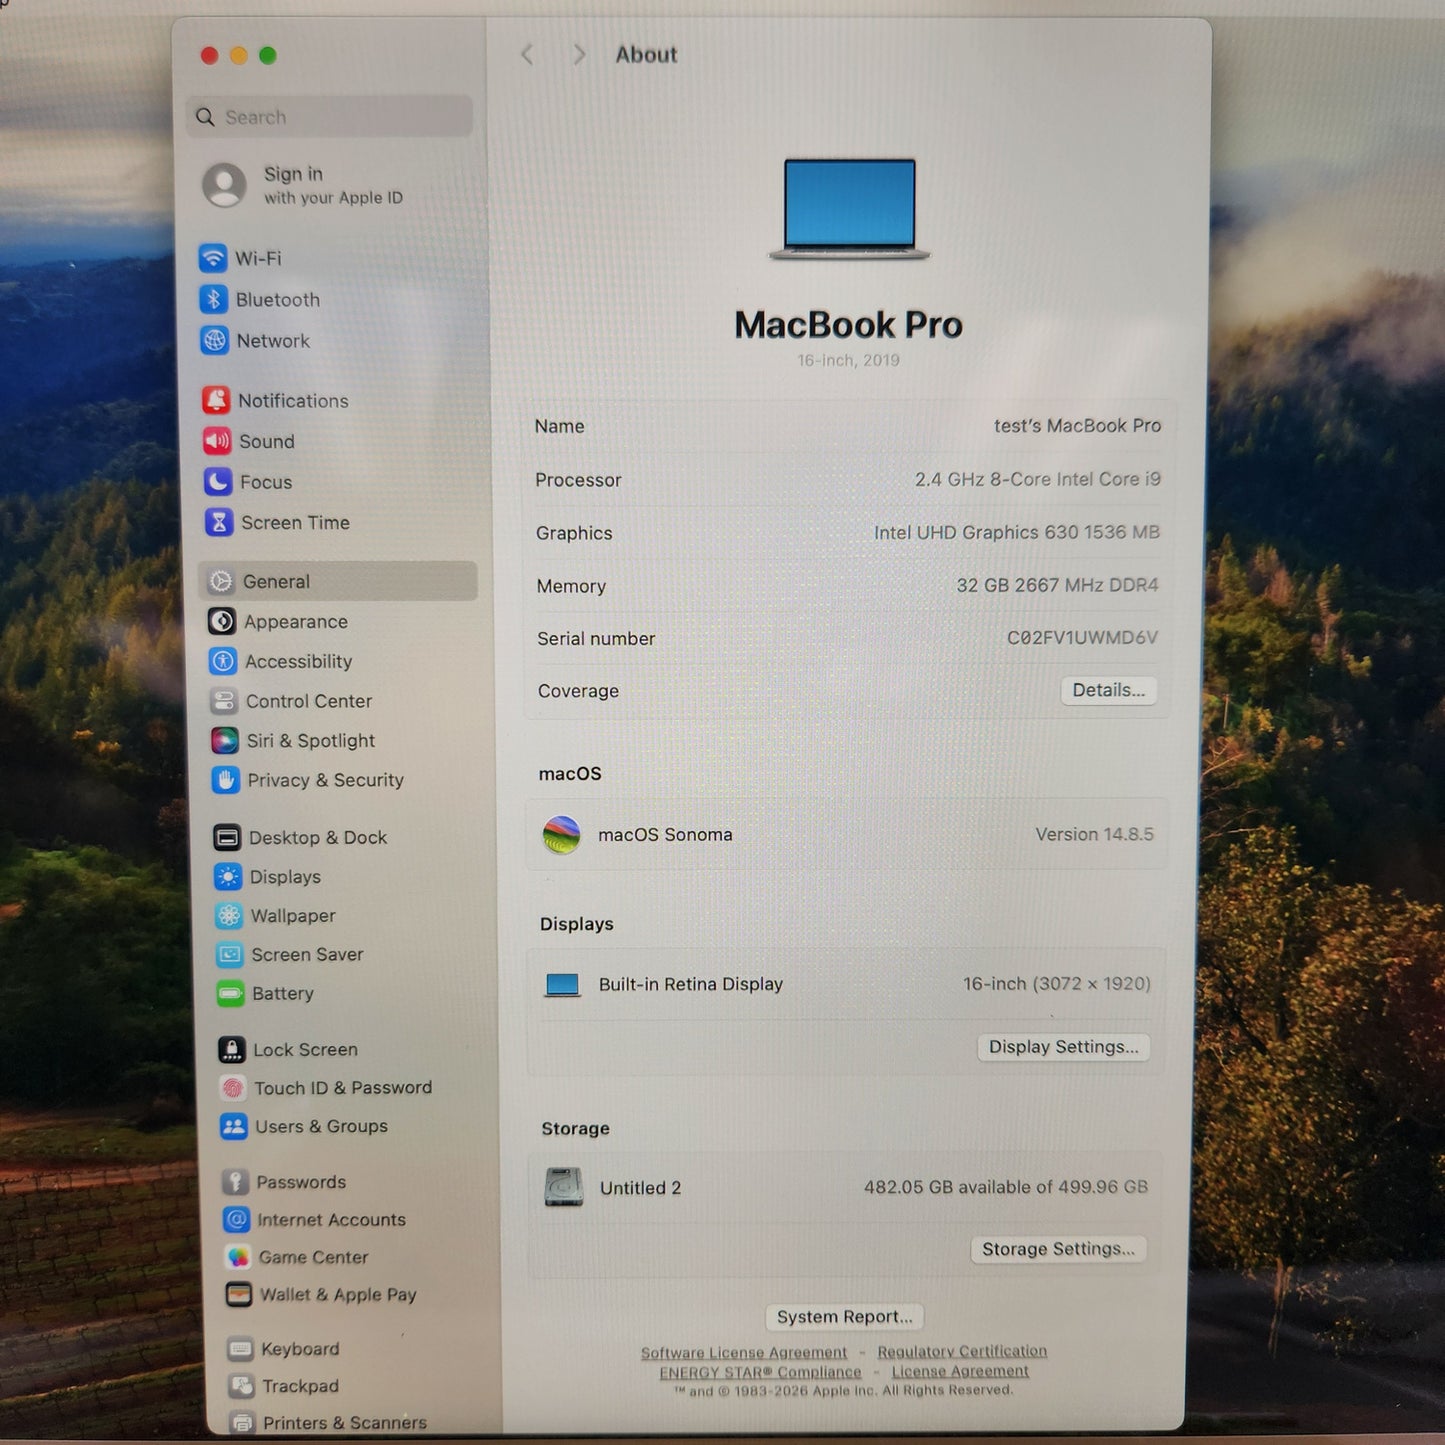Go back with the left chevron
The height and width of the screenshot is (1445, 1445).
point(527,55)
